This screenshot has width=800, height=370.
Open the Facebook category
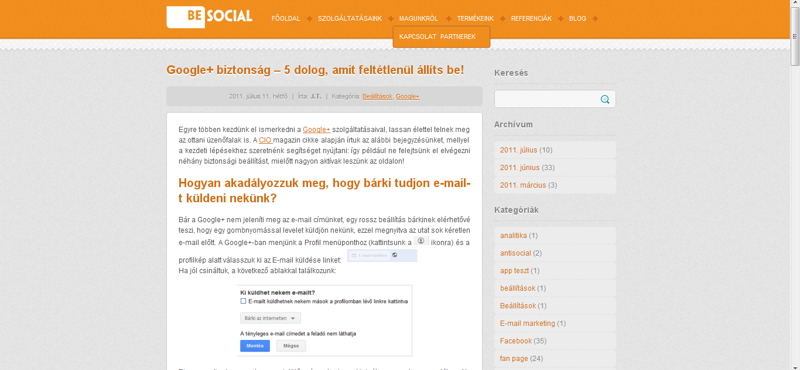516,340
